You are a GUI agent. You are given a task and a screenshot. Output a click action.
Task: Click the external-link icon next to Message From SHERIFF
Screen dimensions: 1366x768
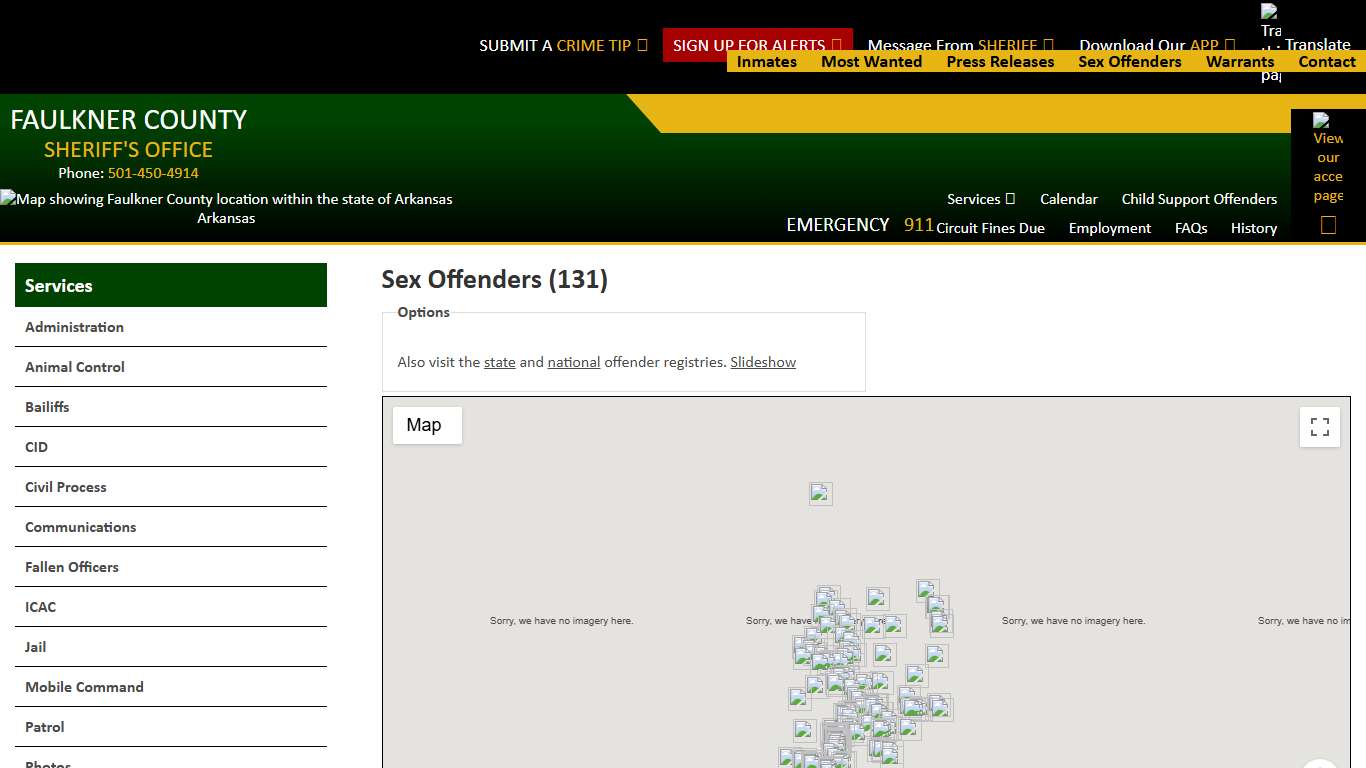point(1049,45)
